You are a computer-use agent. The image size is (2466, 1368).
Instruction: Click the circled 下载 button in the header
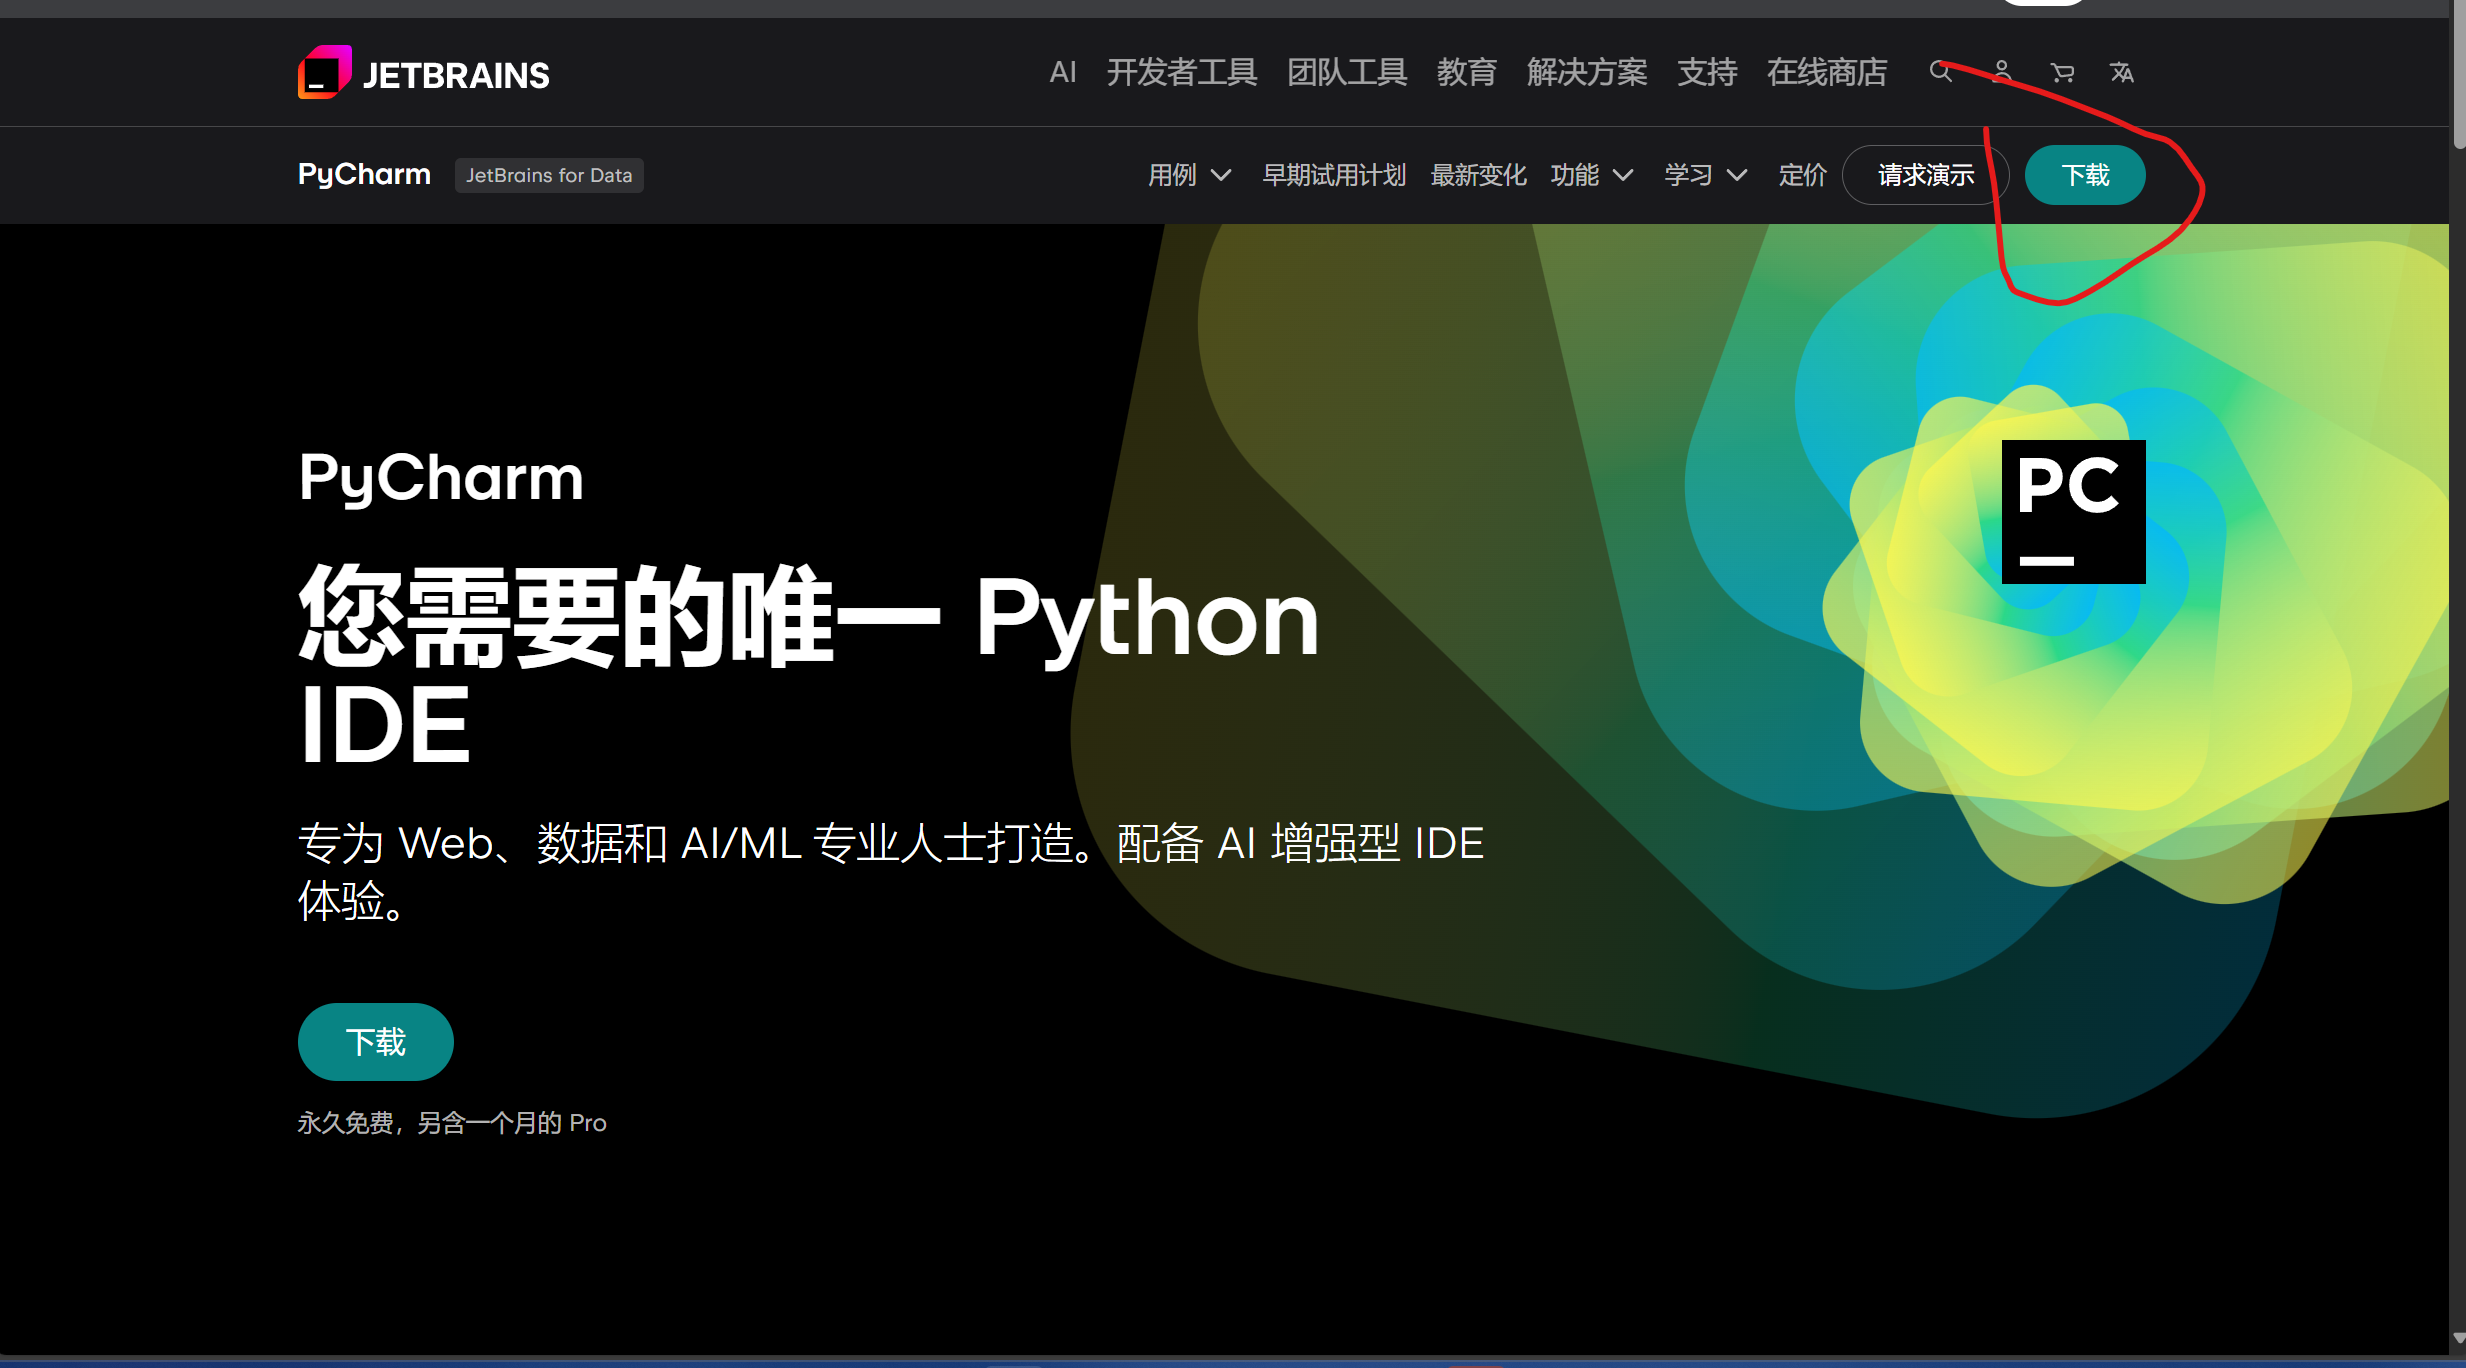2084,175
